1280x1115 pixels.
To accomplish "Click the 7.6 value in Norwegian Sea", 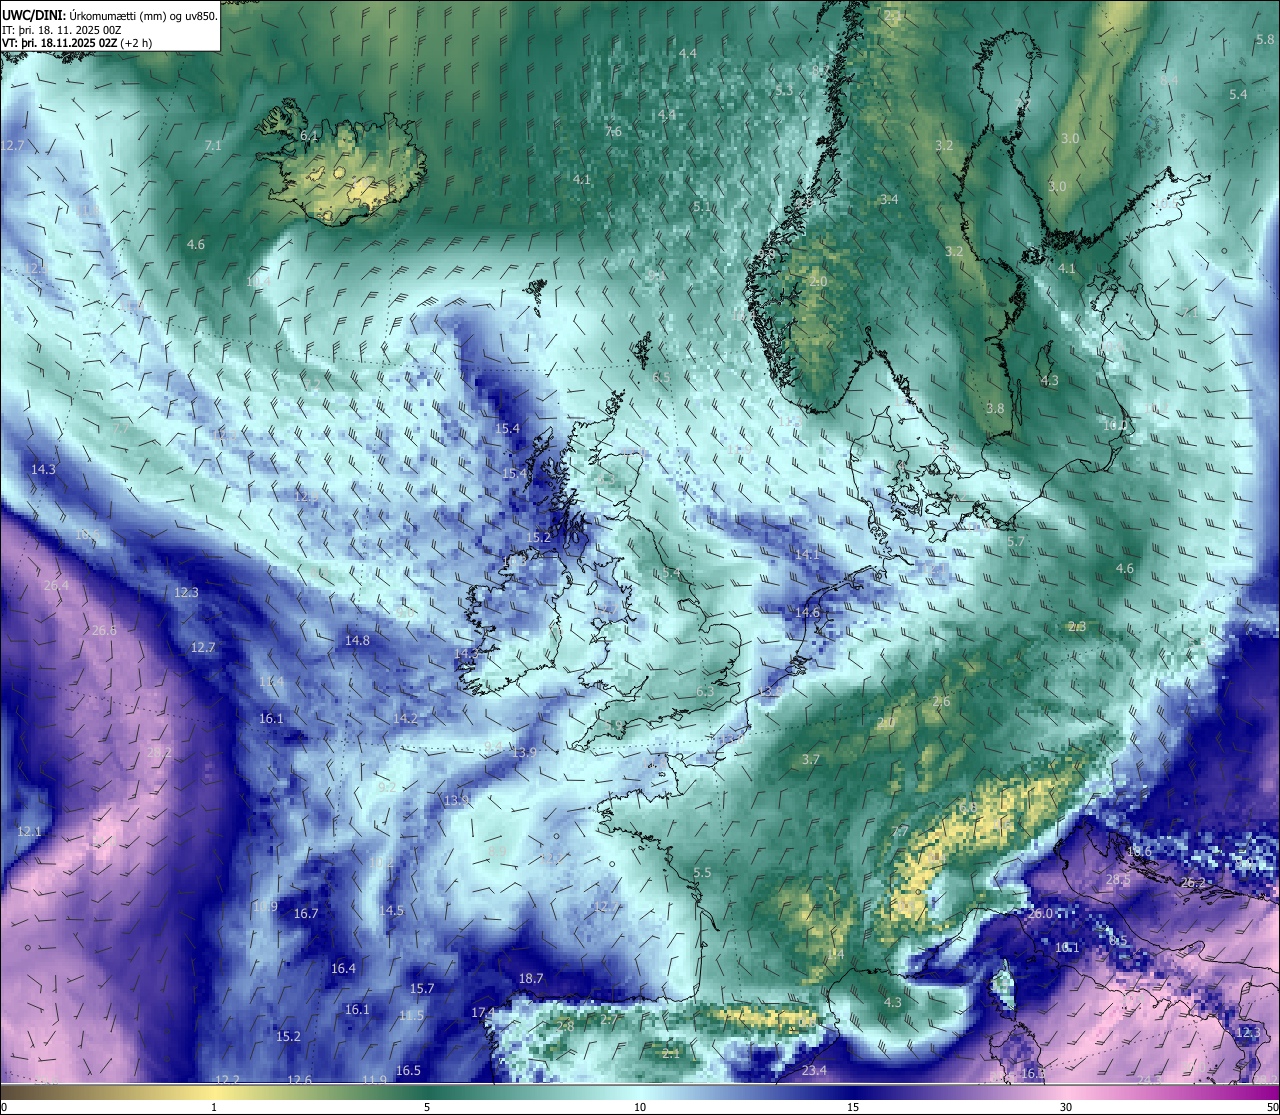I will (613, 131).
